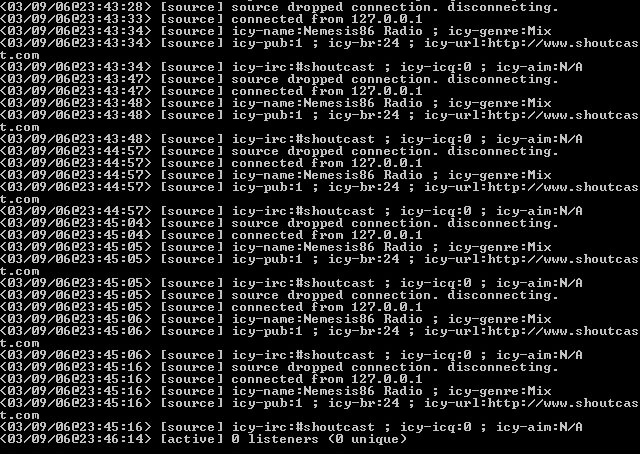
Task: Select the 23:43:48 icy-irc #shoutcast line
Action: pyautogui.click(x=291, y=139)
